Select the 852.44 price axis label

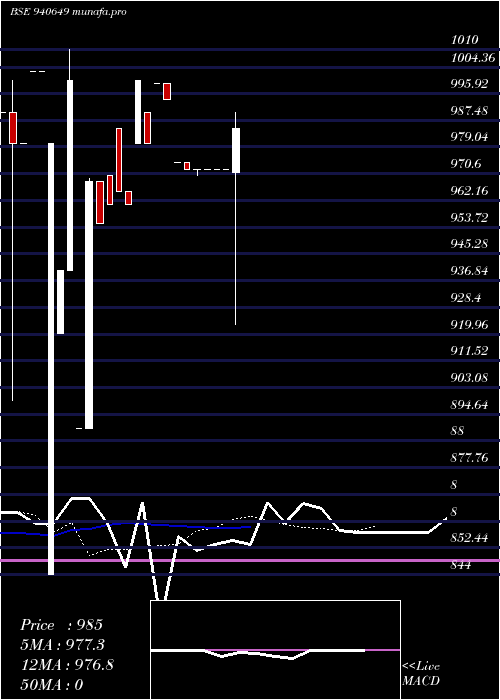[x=469, y=538]
